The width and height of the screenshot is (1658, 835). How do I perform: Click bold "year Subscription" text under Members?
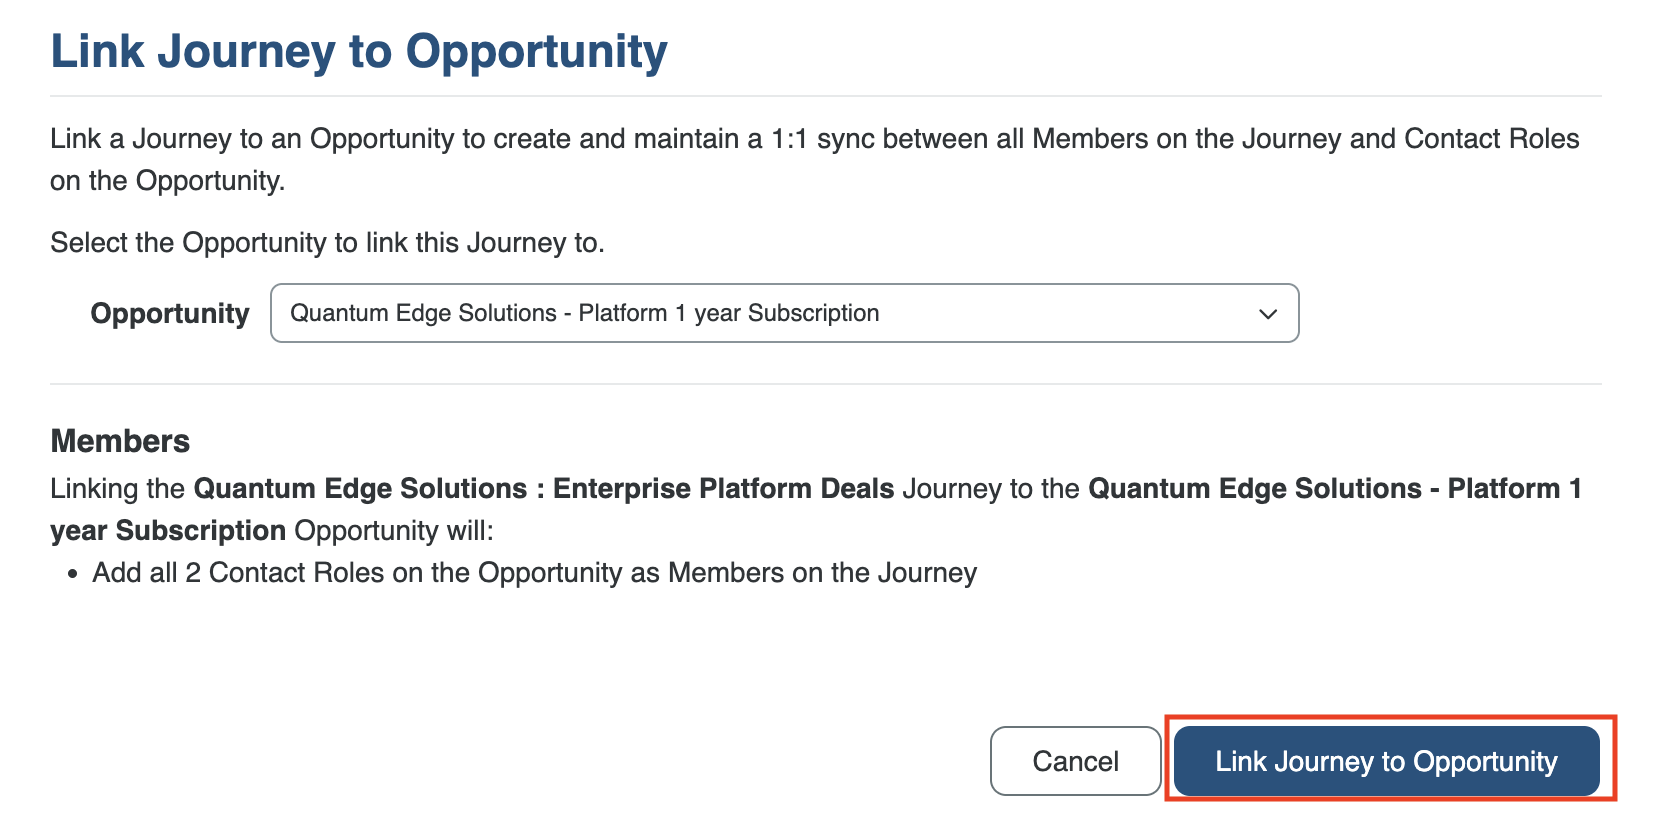pyautogui.click(x=168, y=530)
